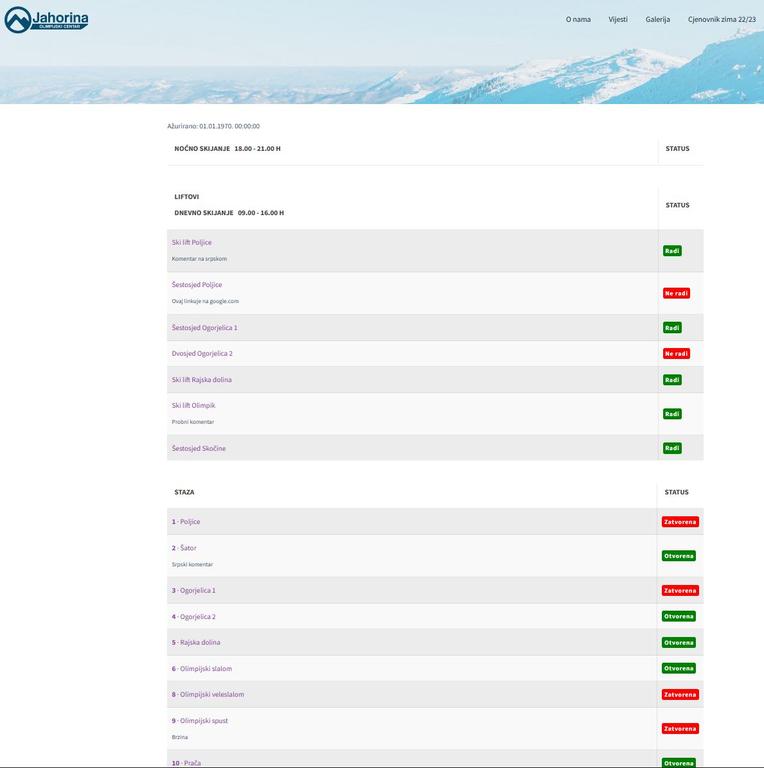Screen dimensions: 764x768
Task: Click the 9 - Olimpijski spust trail link
Action: 200,721
